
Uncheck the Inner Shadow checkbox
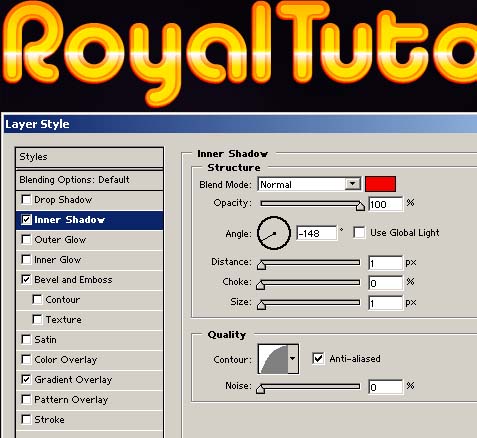point(26,219)
